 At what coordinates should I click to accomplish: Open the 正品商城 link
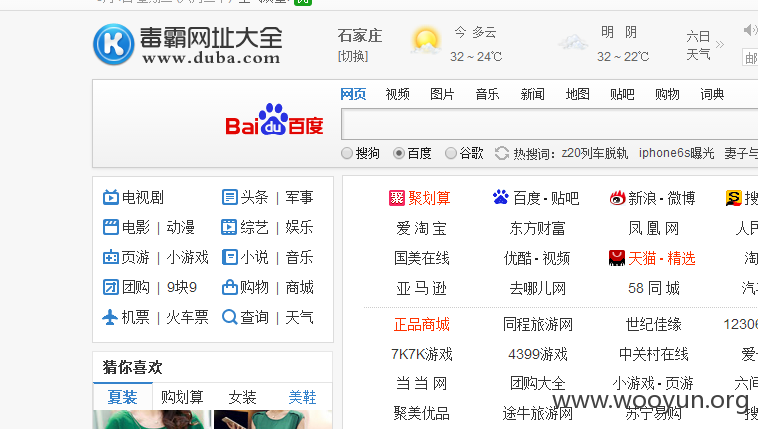pos(422,324)
